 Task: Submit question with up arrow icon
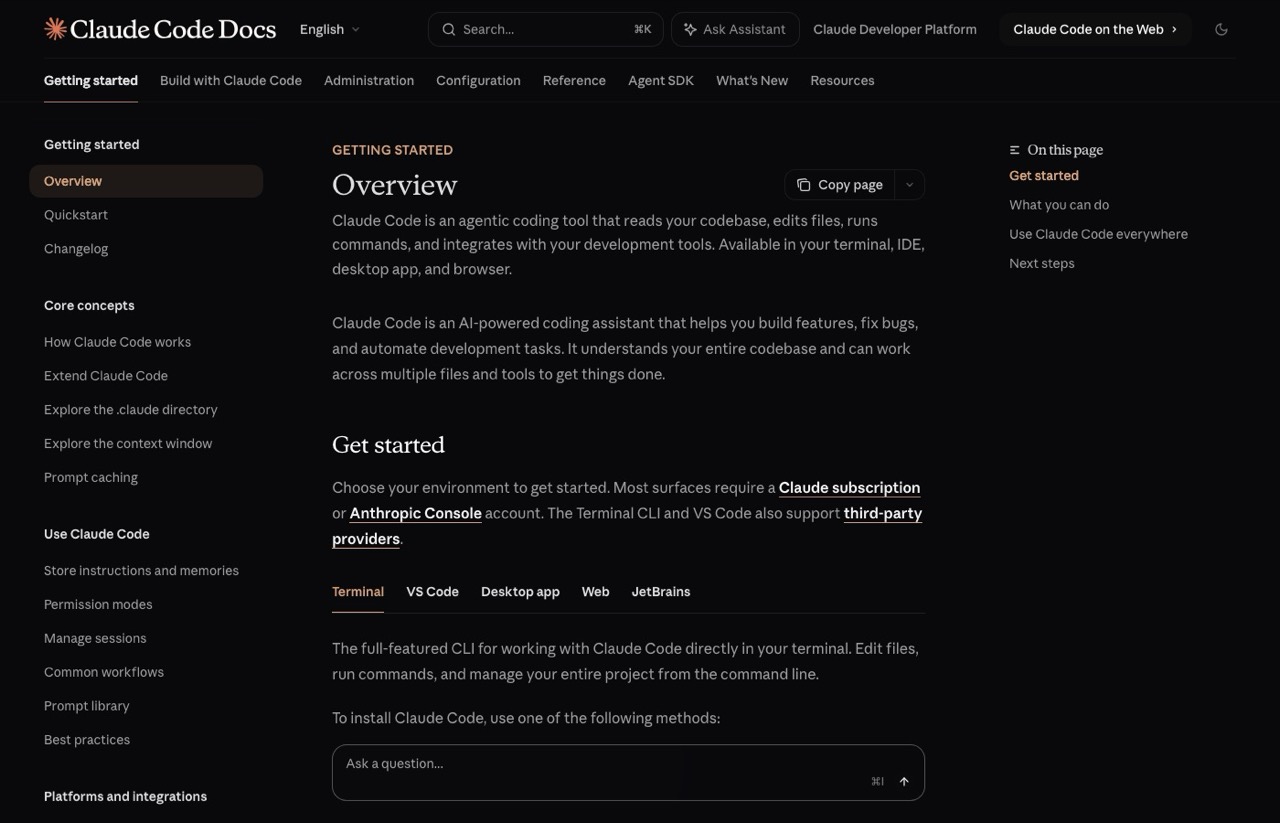point(904,782)
